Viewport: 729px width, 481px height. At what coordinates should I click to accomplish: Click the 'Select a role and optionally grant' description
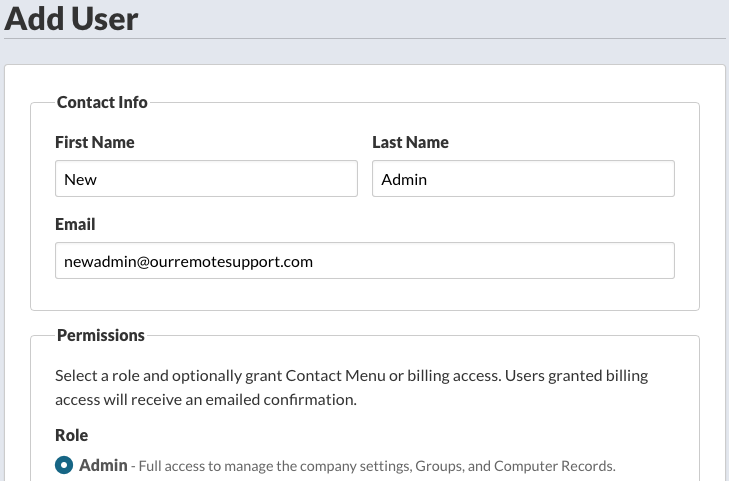[x=351, y=387]
